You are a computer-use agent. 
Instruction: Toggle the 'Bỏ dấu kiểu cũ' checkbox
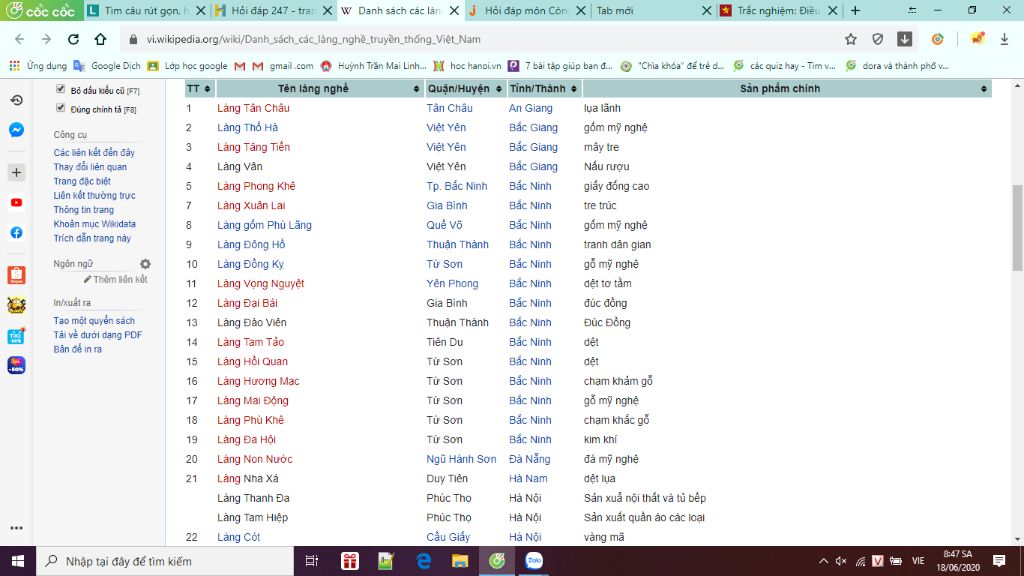pyautogui.click(x=61, y=89)
